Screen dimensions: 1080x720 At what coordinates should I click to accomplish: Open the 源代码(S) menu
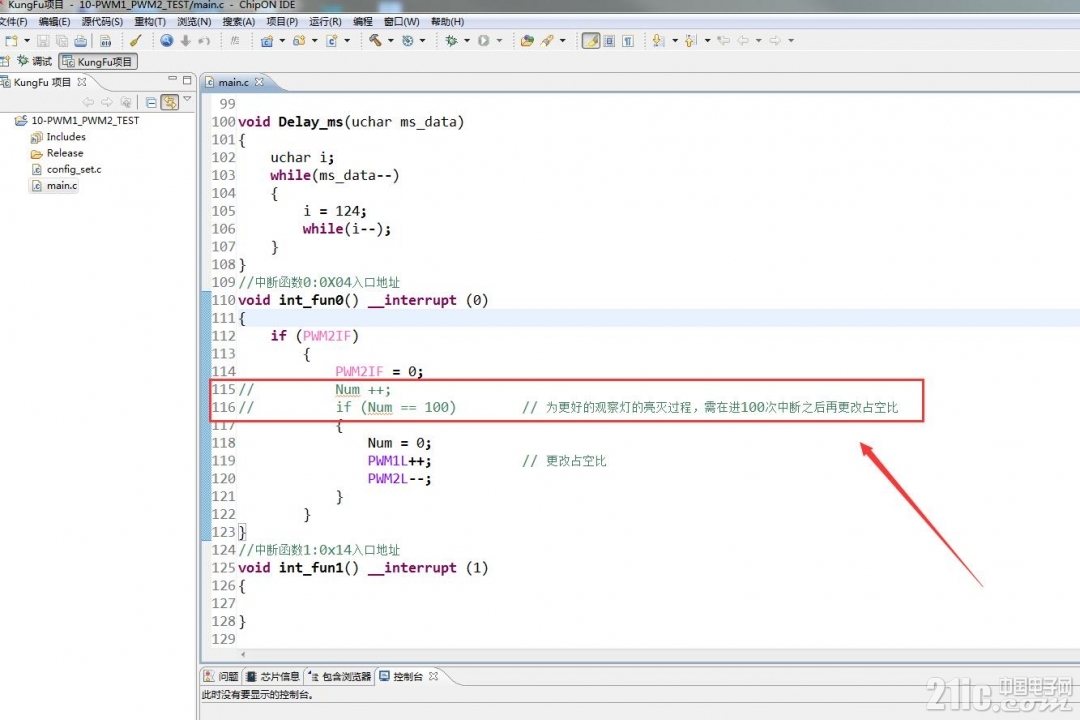point(102,21)
